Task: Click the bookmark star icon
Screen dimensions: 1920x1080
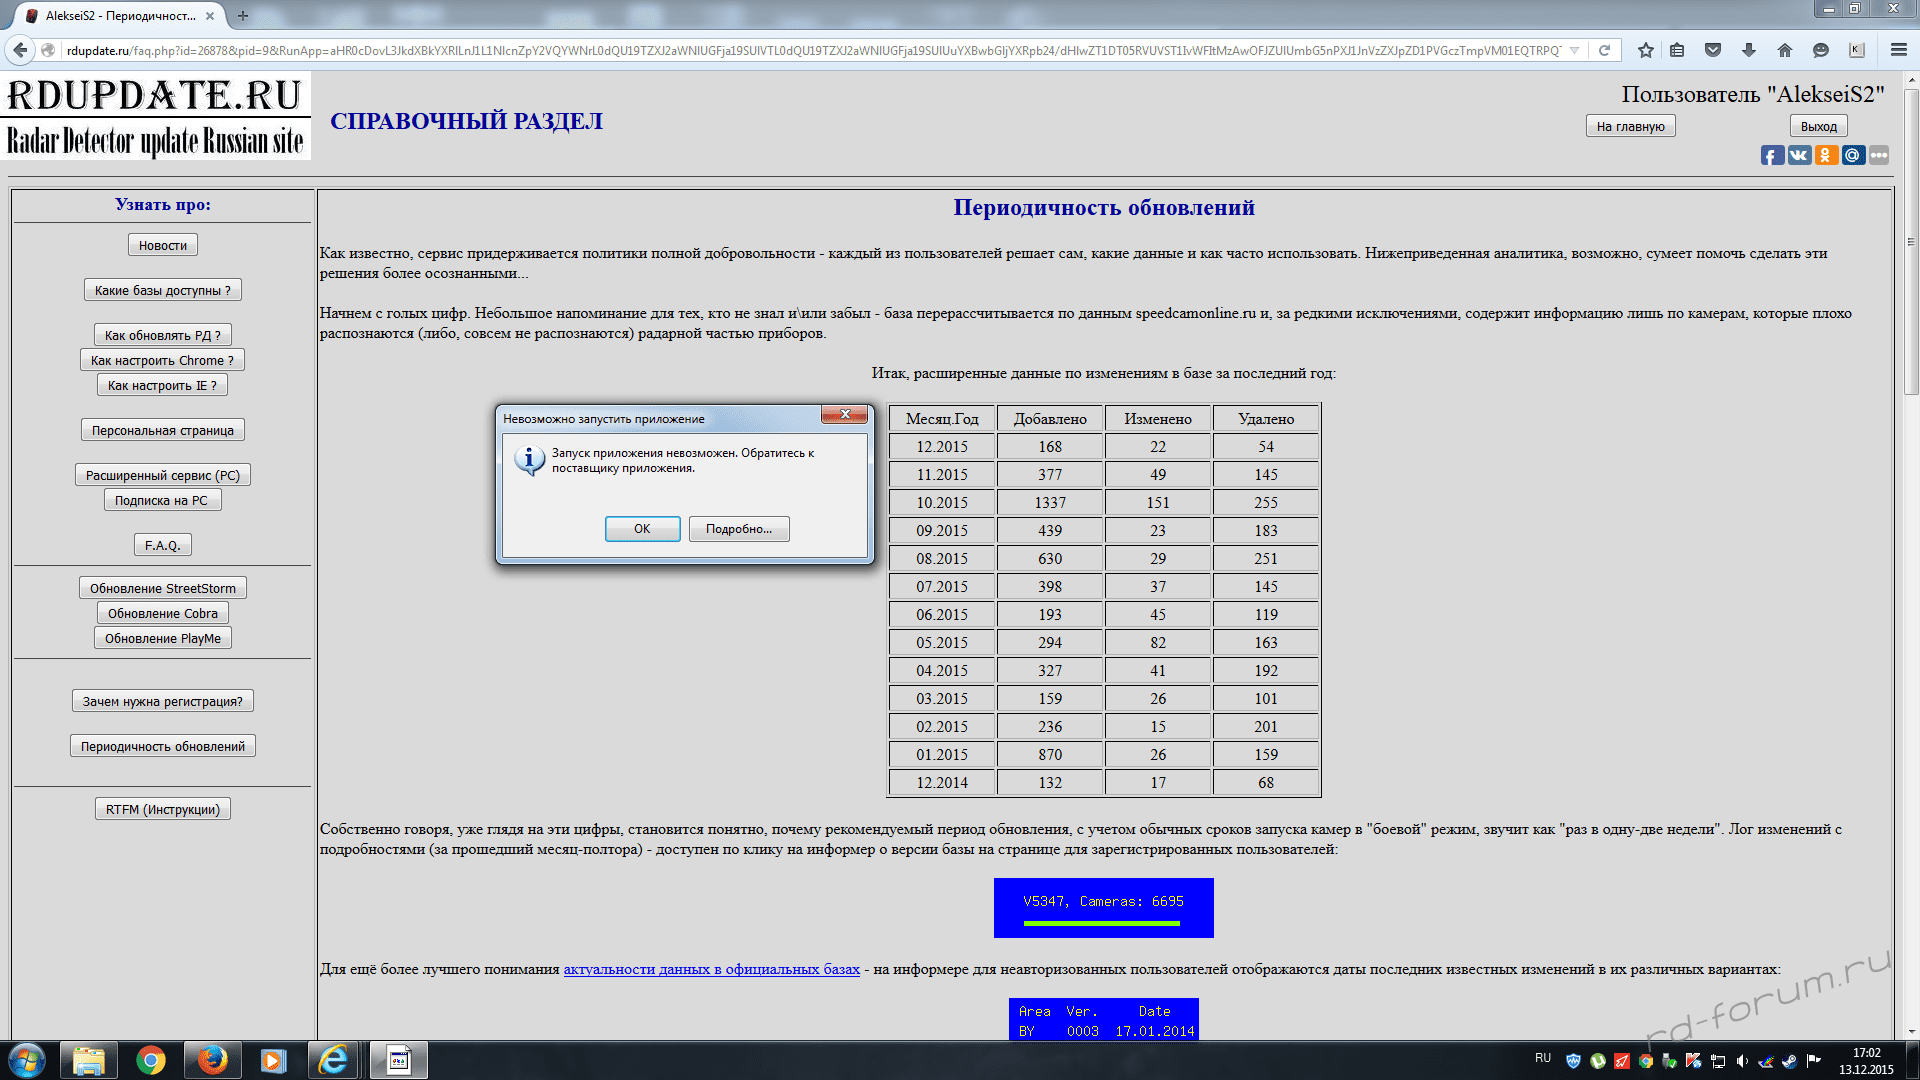Action: (1646, 50)
